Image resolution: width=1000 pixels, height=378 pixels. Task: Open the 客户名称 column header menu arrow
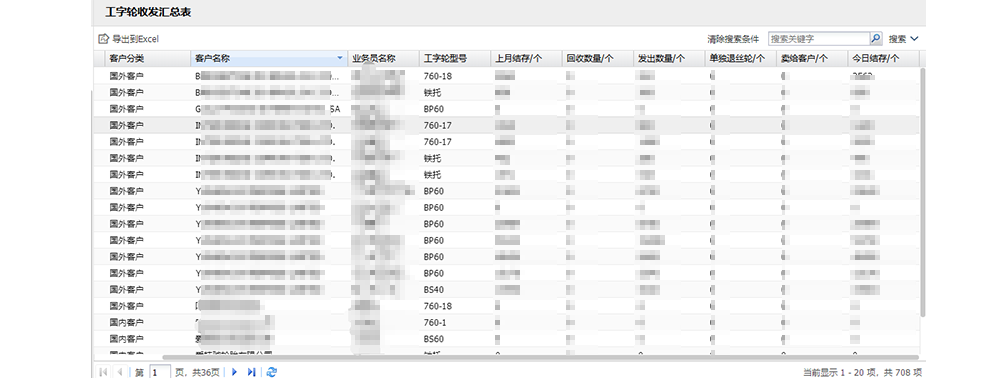tap(339, 58)
